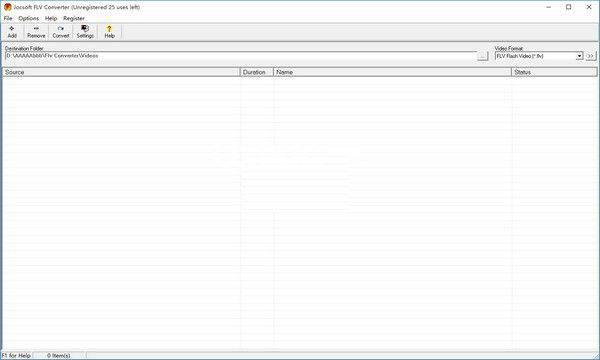Click the Remove toolbar icon
This screenshot has height=360, width=600.
36,32
